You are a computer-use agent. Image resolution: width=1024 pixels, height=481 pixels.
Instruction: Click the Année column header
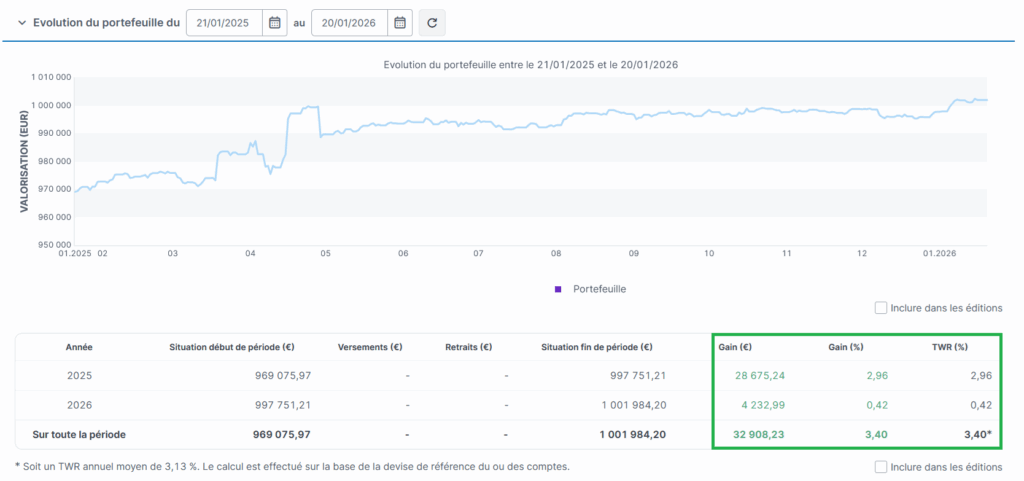click(x=79, y=348)
